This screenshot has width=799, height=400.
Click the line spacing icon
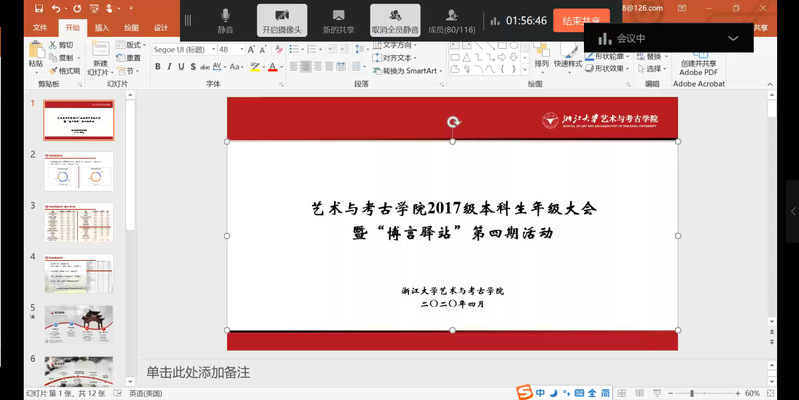(x=360, y=49)
